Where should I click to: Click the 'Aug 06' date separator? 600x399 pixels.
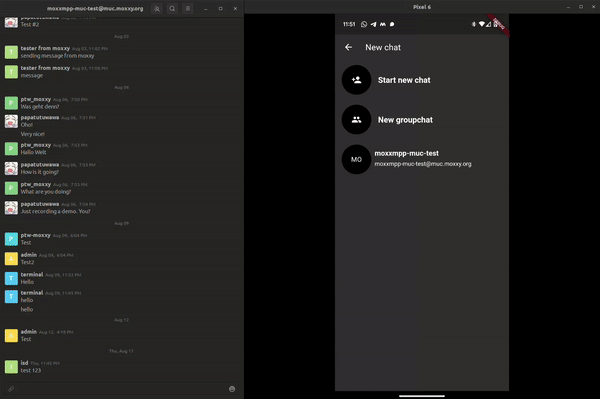click(121, 87)
